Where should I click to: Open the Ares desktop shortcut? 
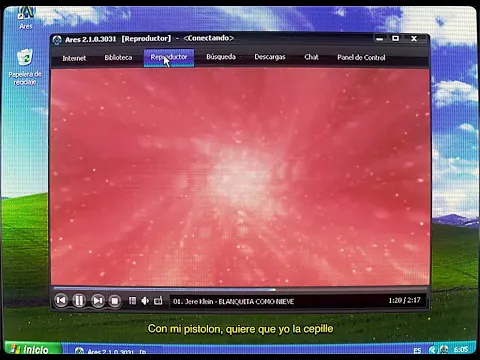click(x=26, y=17)
